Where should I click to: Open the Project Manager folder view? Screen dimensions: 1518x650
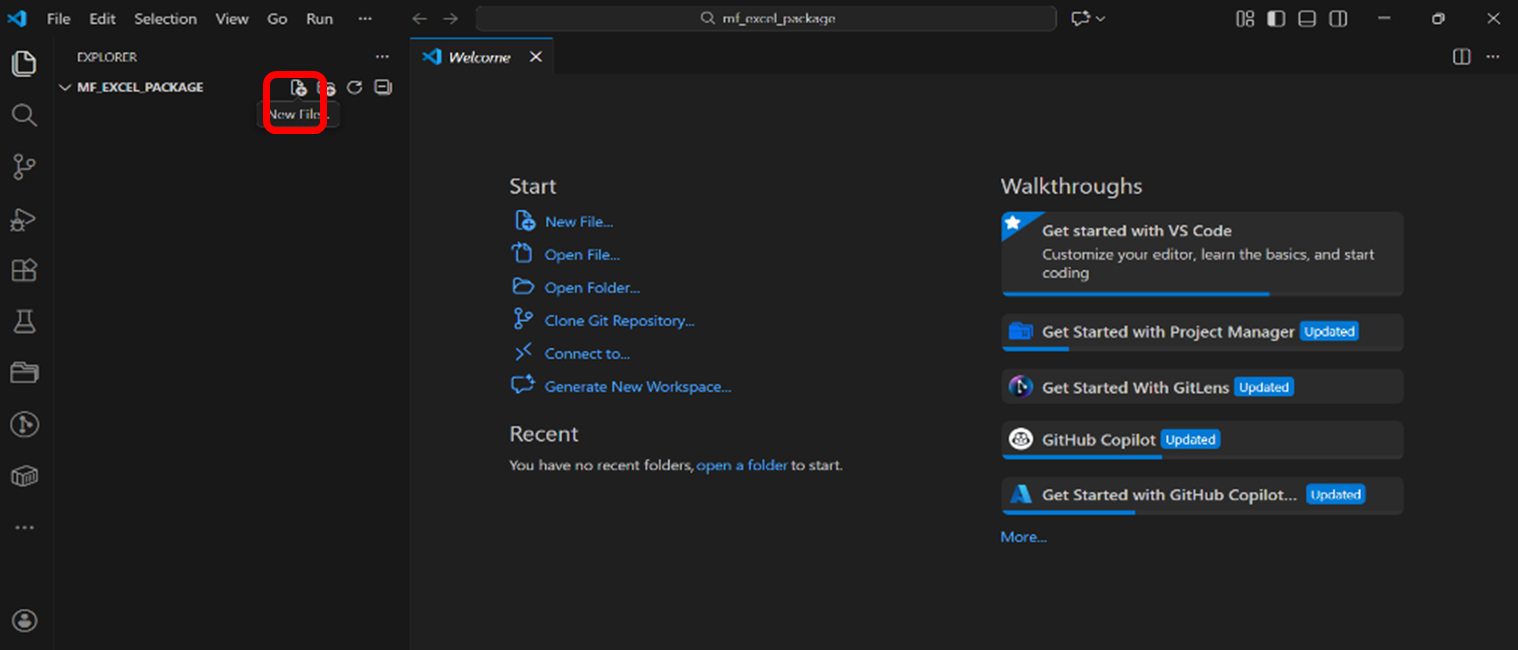[x=24, y=373]
